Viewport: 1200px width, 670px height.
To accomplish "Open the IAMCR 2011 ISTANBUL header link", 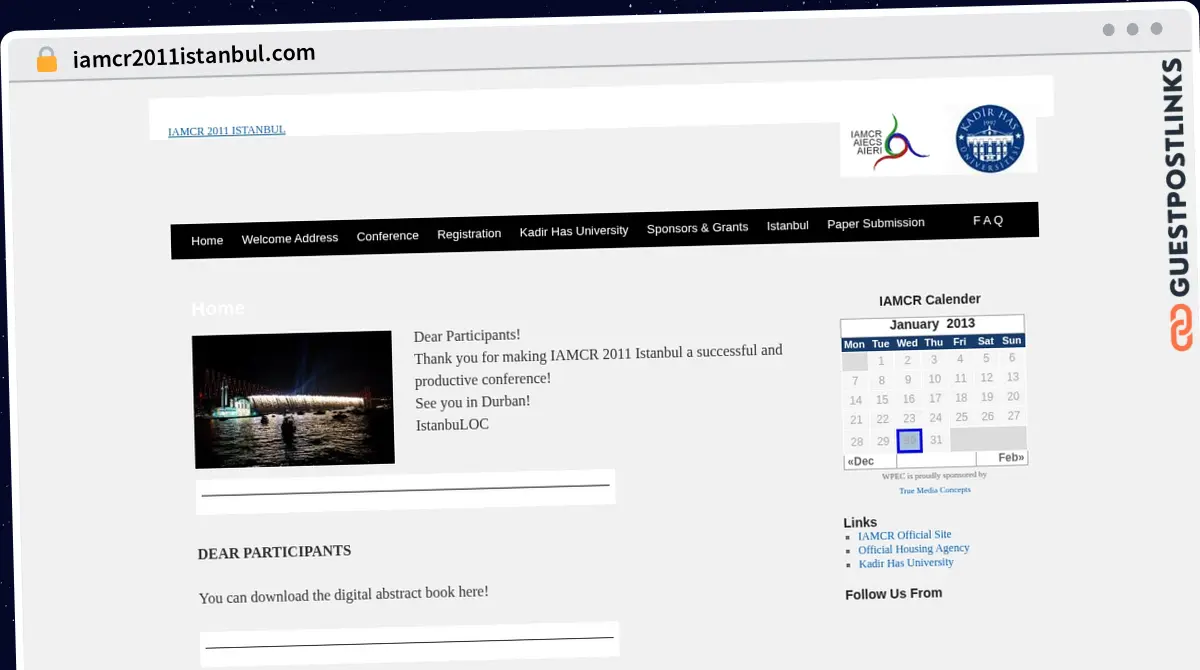I will (226, 130).
